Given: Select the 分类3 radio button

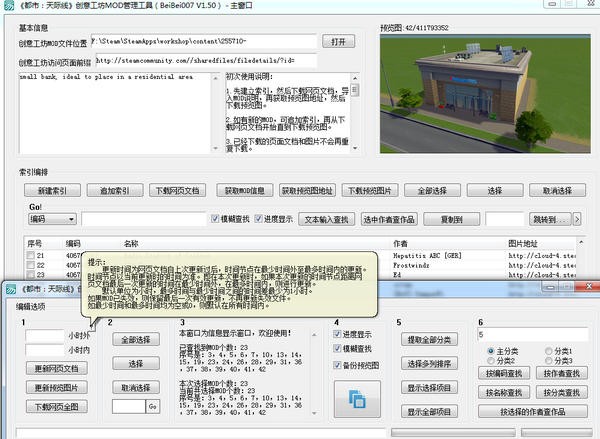Looking at the screenshot, I should [548, 361].
